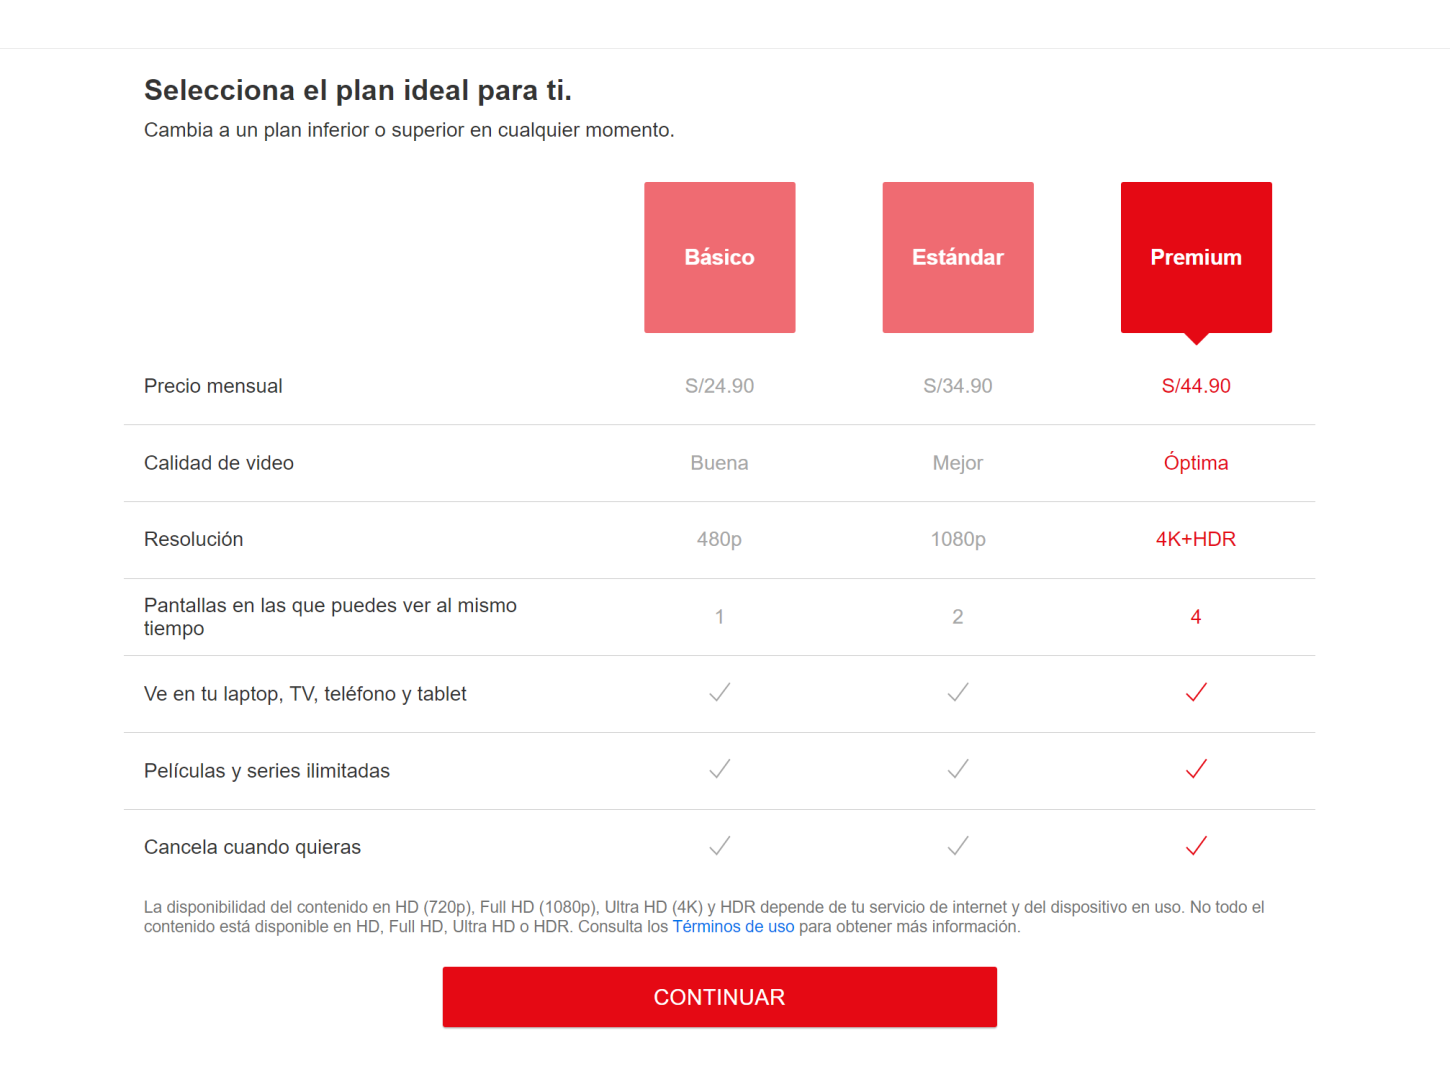Click Premium checkmark for Cancela cuando quieras
The height and width of the screenshot is (1084, 1450).
[1196, 846]
